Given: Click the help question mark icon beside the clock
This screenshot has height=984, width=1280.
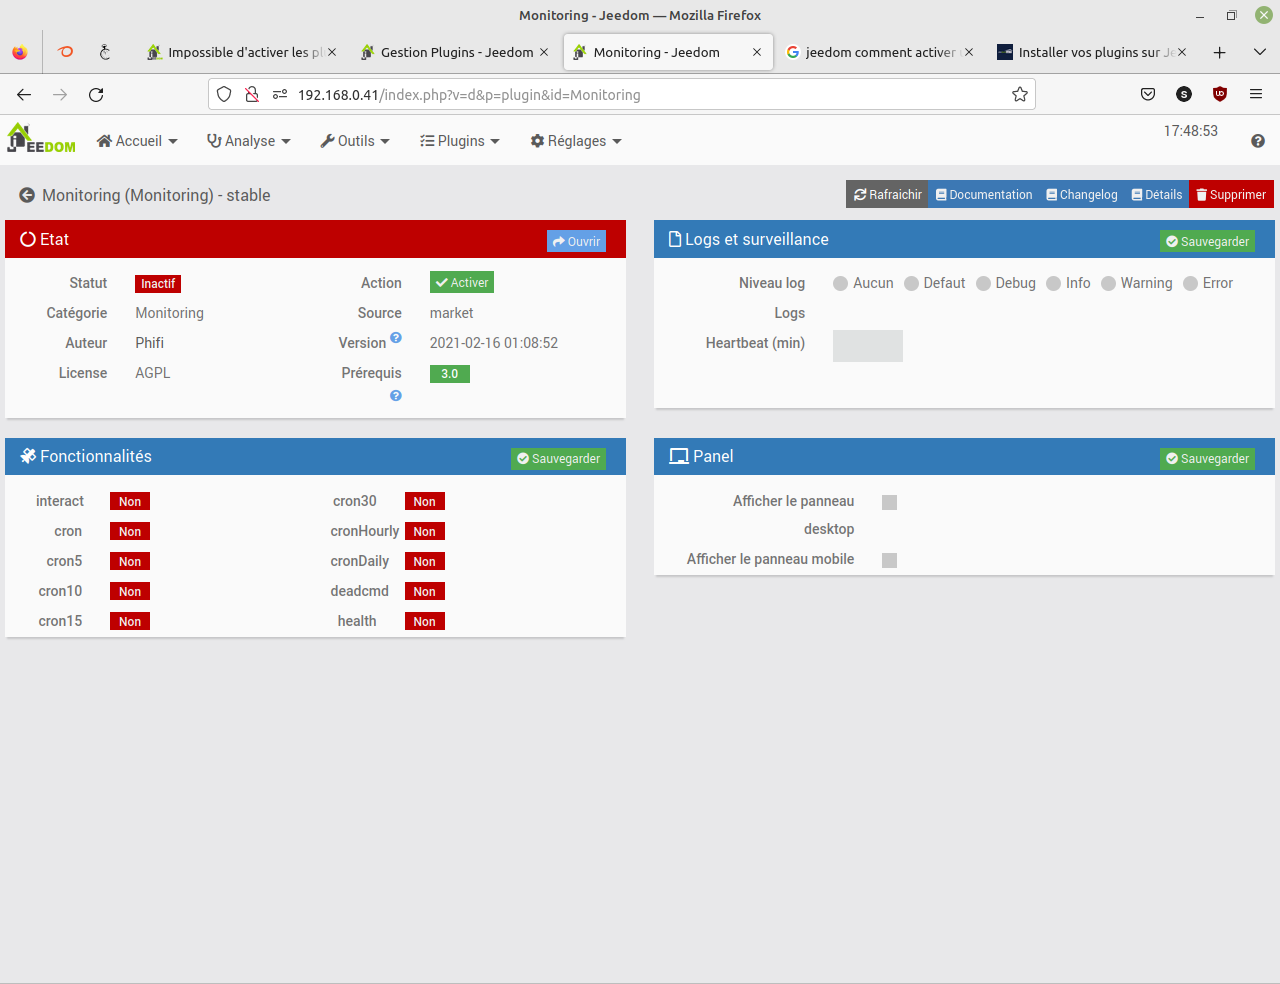Looking at the screenshot, I should [x=1258, y=141].
